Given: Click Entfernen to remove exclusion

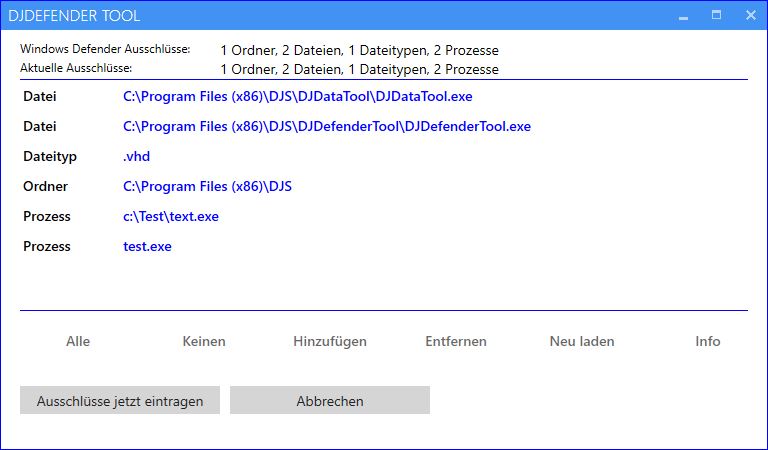Looking at the screenshot, I should [456, 341].
